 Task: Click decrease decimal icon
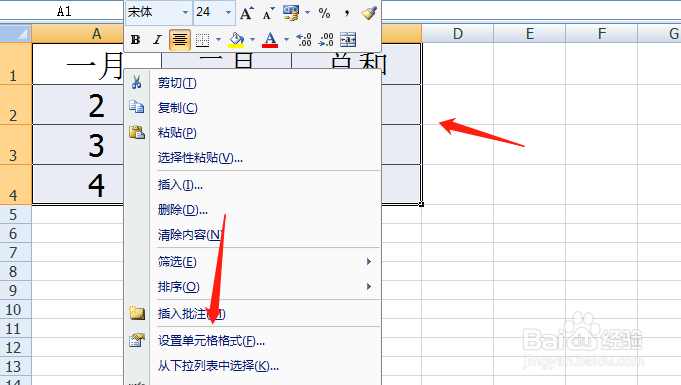click(326, 40)
